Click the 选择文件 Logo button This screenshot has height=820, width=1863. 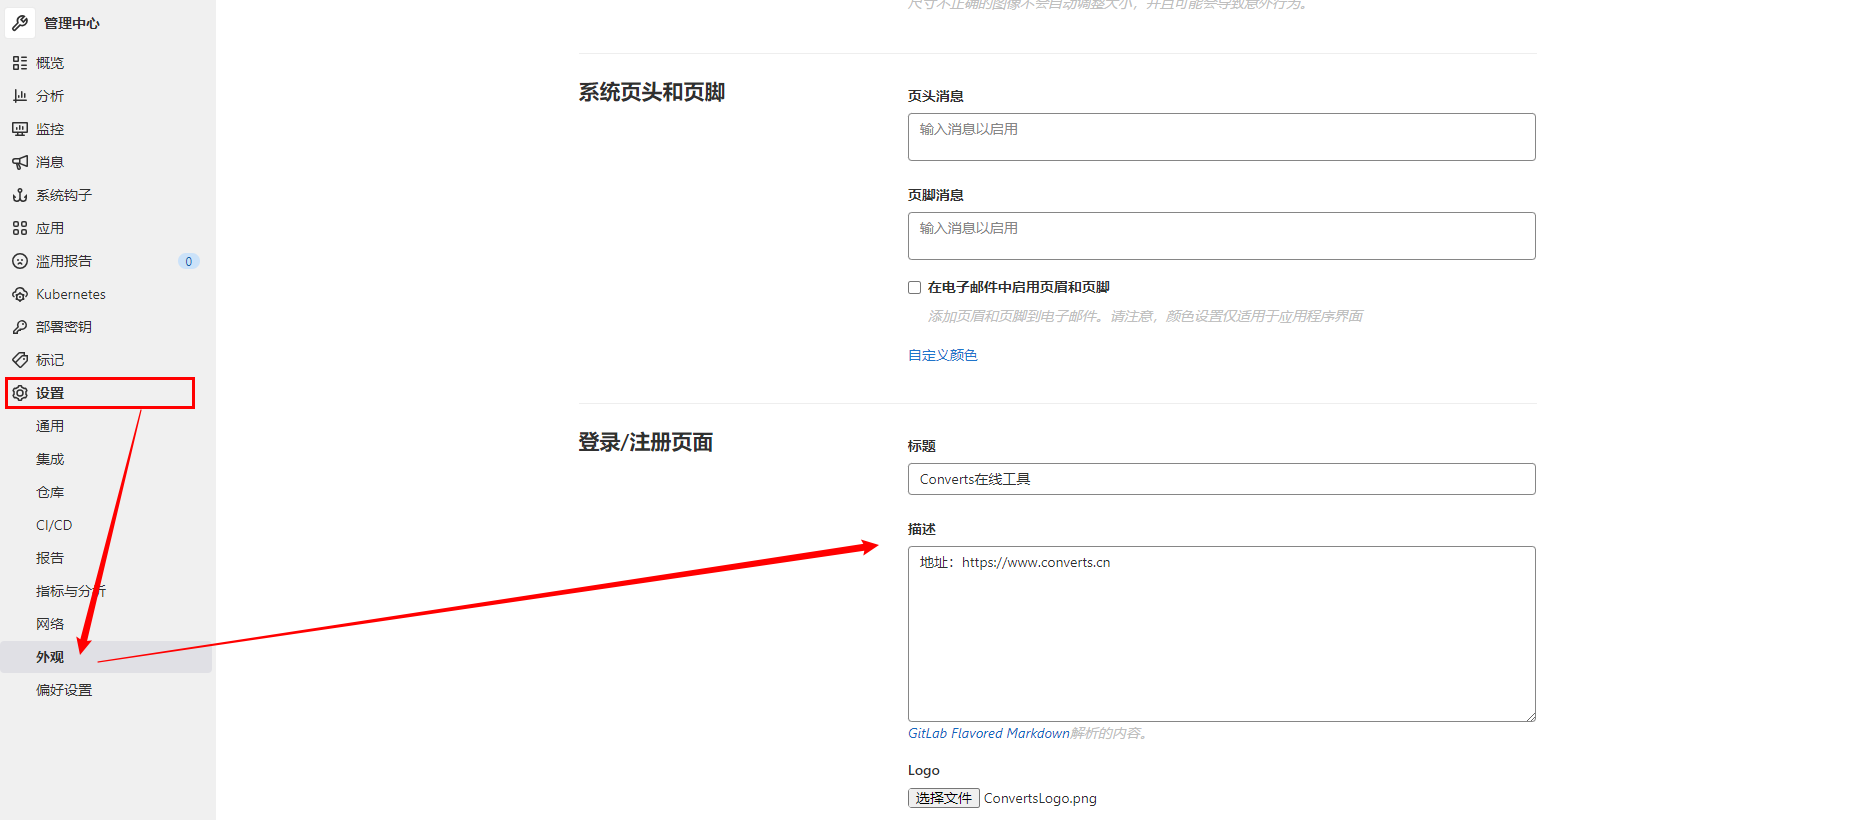coord(943,798)
